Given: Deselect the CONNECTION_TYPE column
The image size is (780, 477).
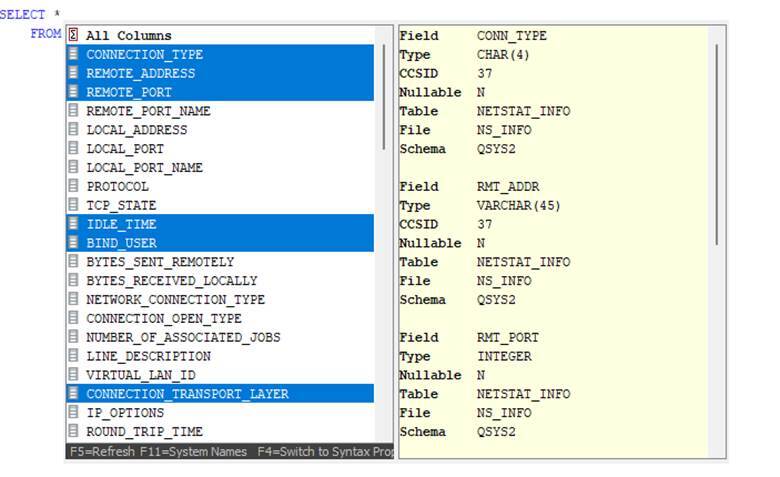Looking at the screenshot, I should point(144,55).
